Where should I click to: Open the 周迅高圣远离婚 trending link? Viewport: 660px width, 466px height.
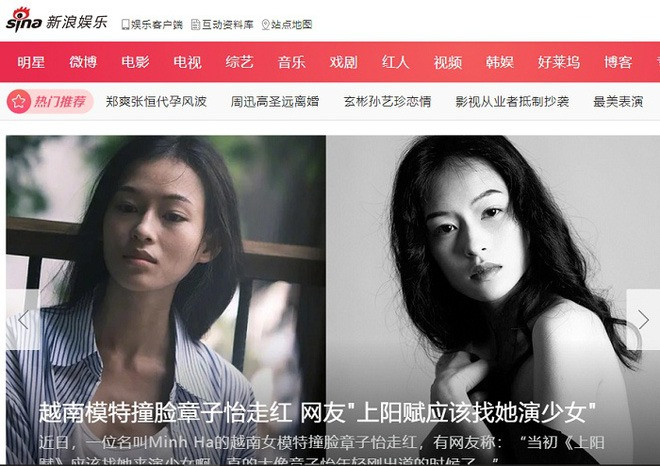click(x=275, y=101)
